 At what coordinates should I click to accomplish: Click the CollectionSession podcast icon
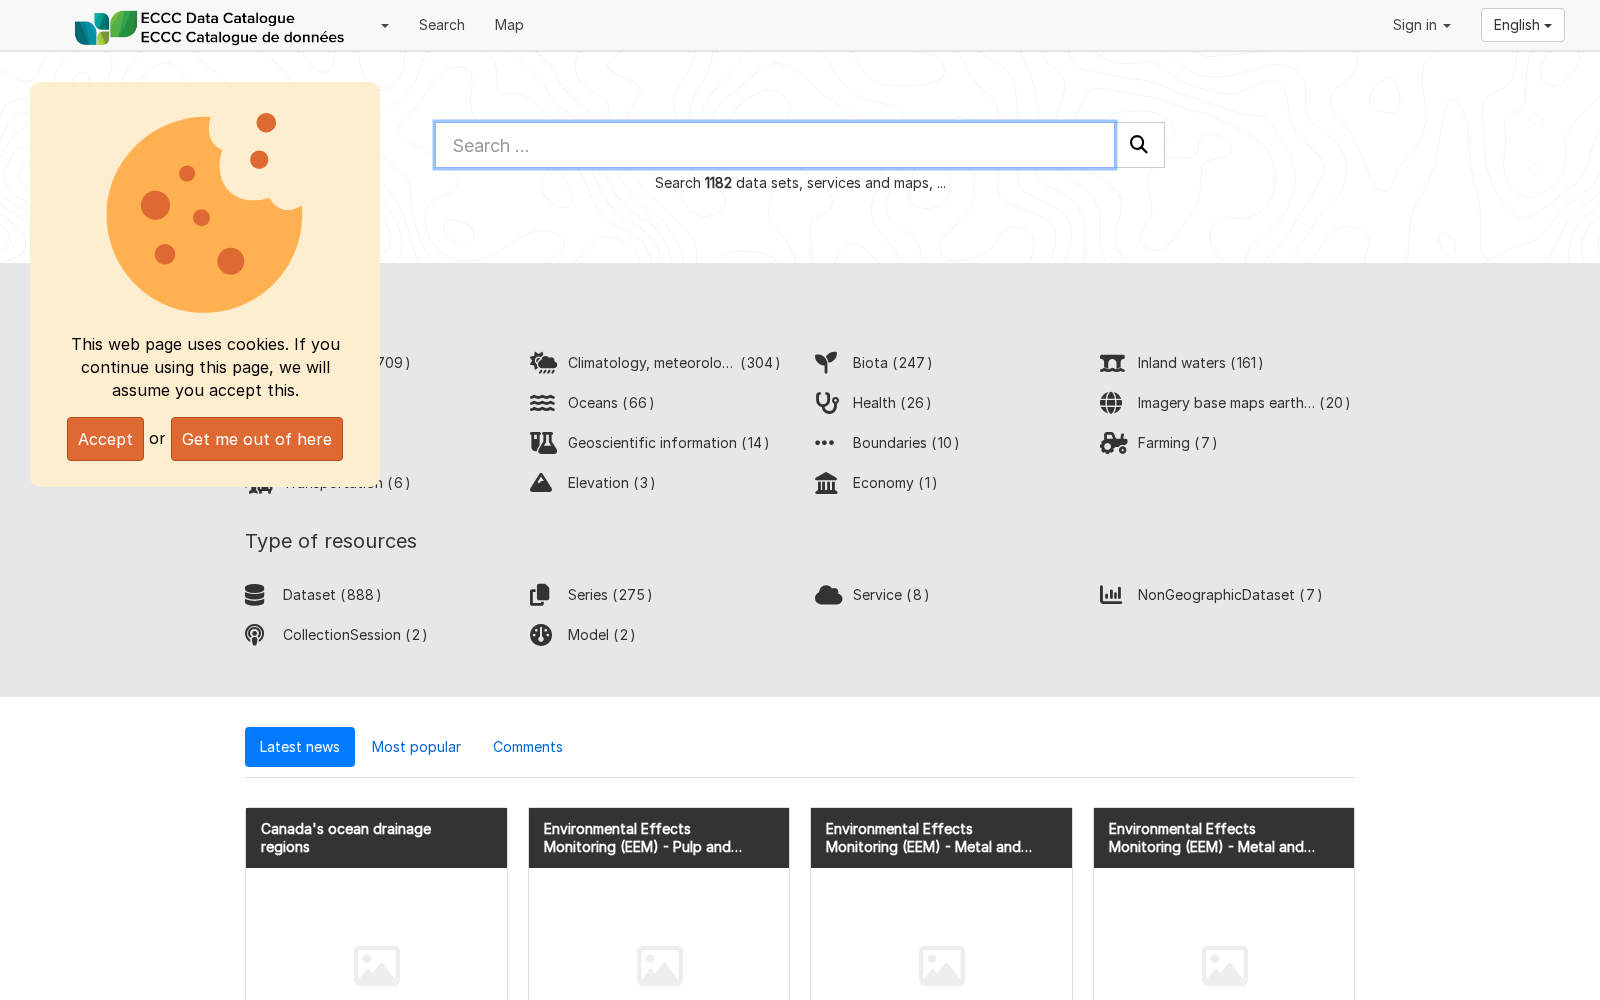(x=255, y=635)
